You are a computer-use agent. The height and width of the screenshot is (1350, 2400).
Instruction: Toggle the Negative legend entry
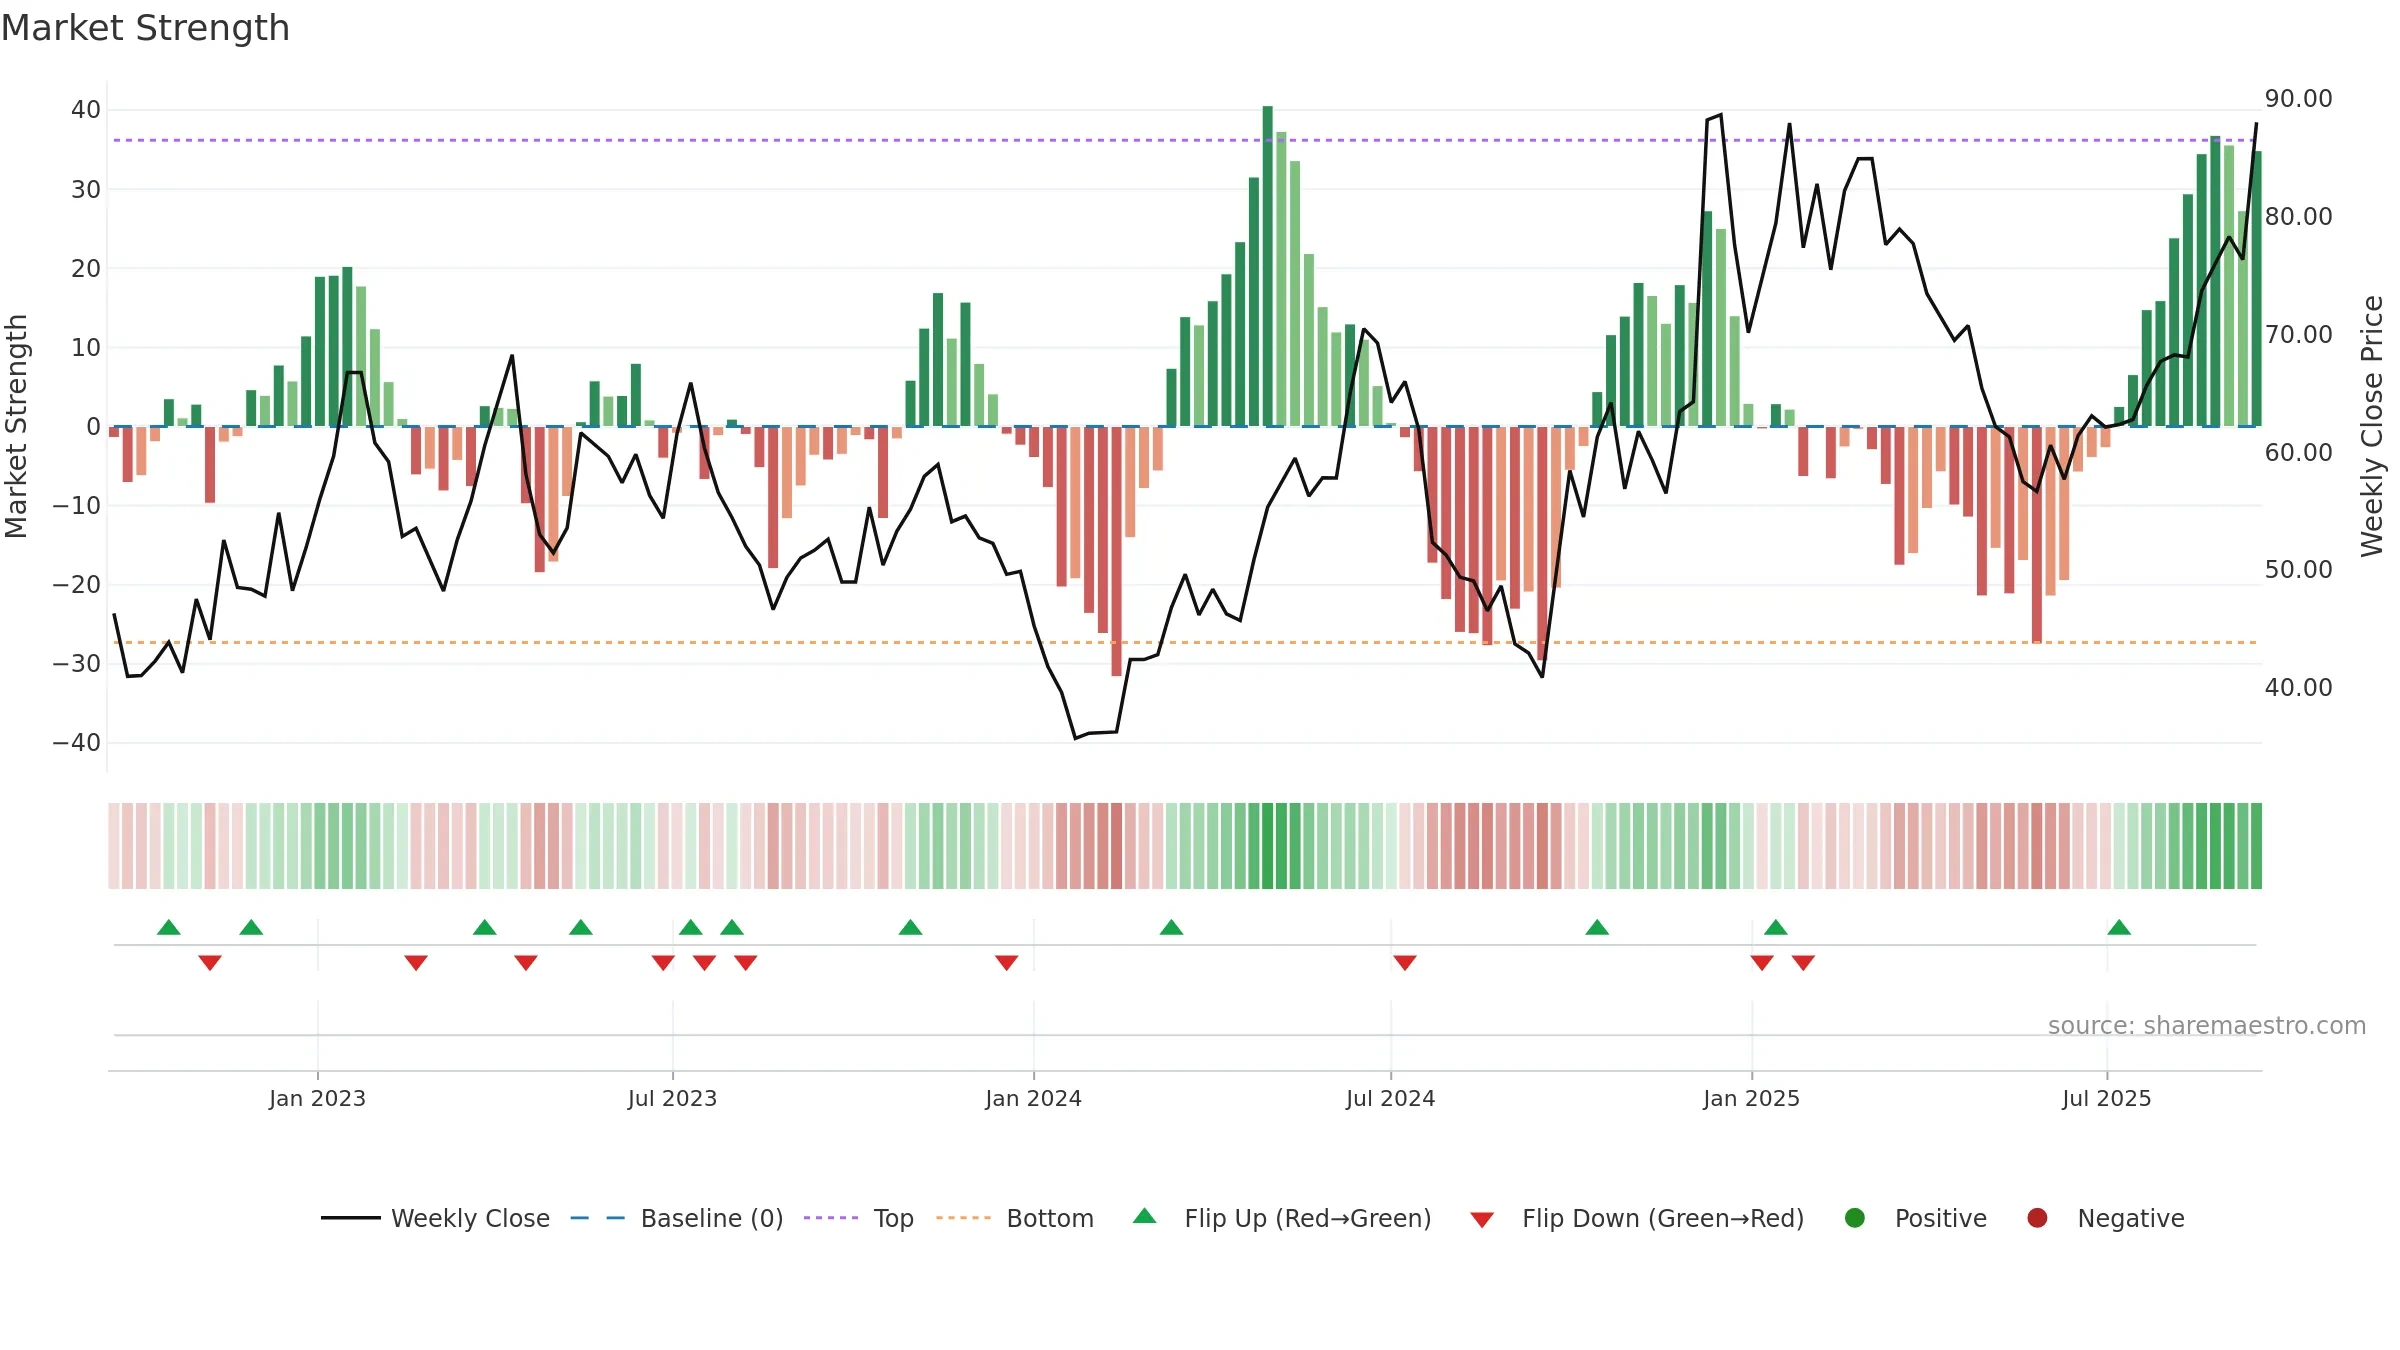2105,1218
